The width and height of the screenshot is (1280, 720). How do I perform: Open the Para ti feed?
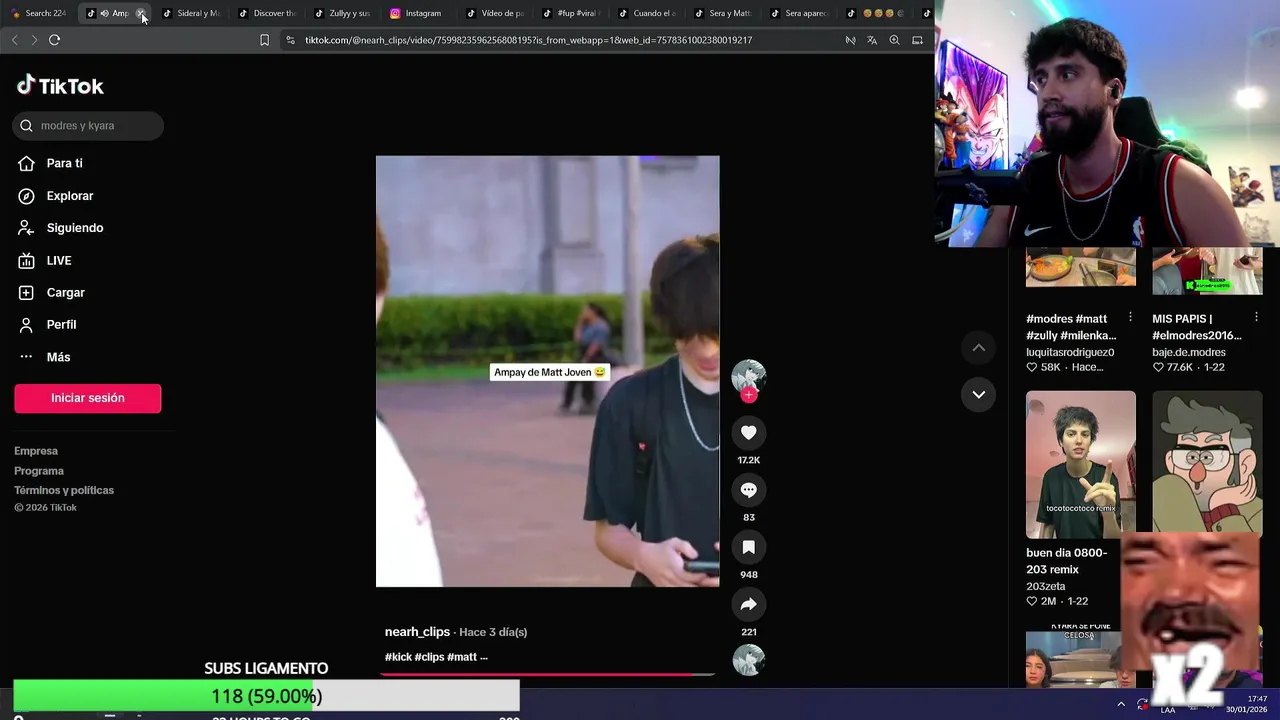(x=64, y=163)
